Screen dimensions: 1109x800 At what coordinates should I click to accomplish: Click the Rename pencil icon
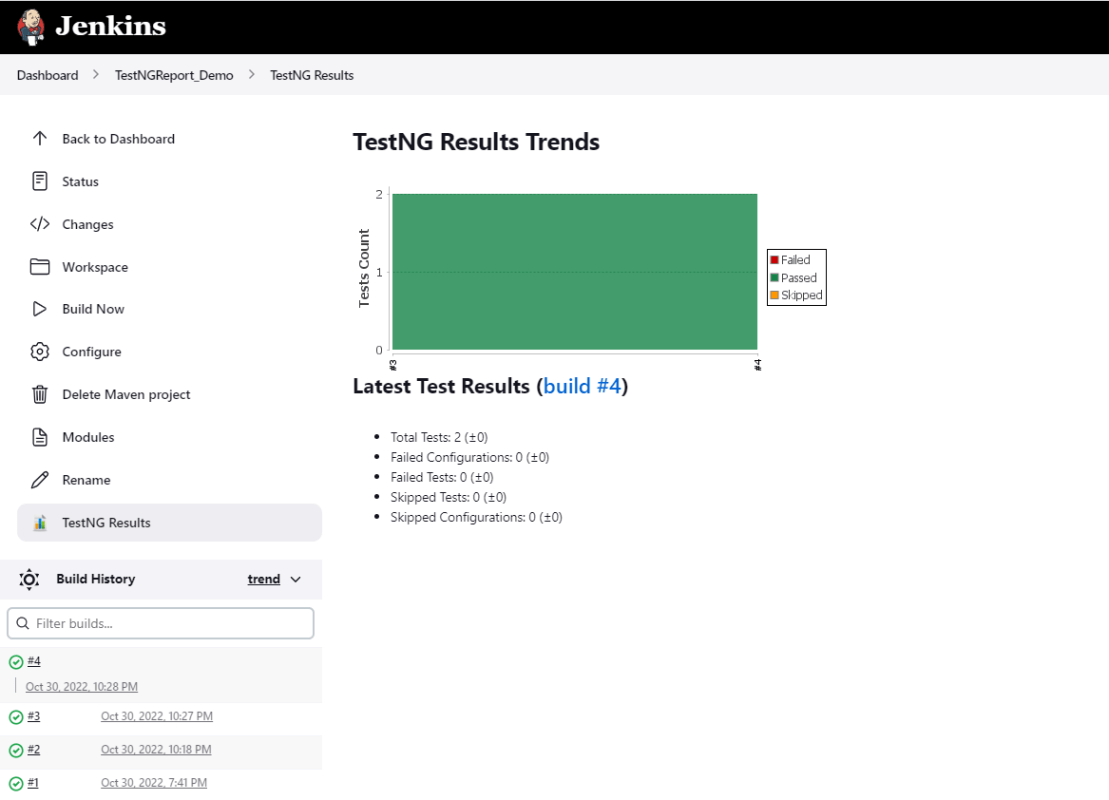pos(40,480)
